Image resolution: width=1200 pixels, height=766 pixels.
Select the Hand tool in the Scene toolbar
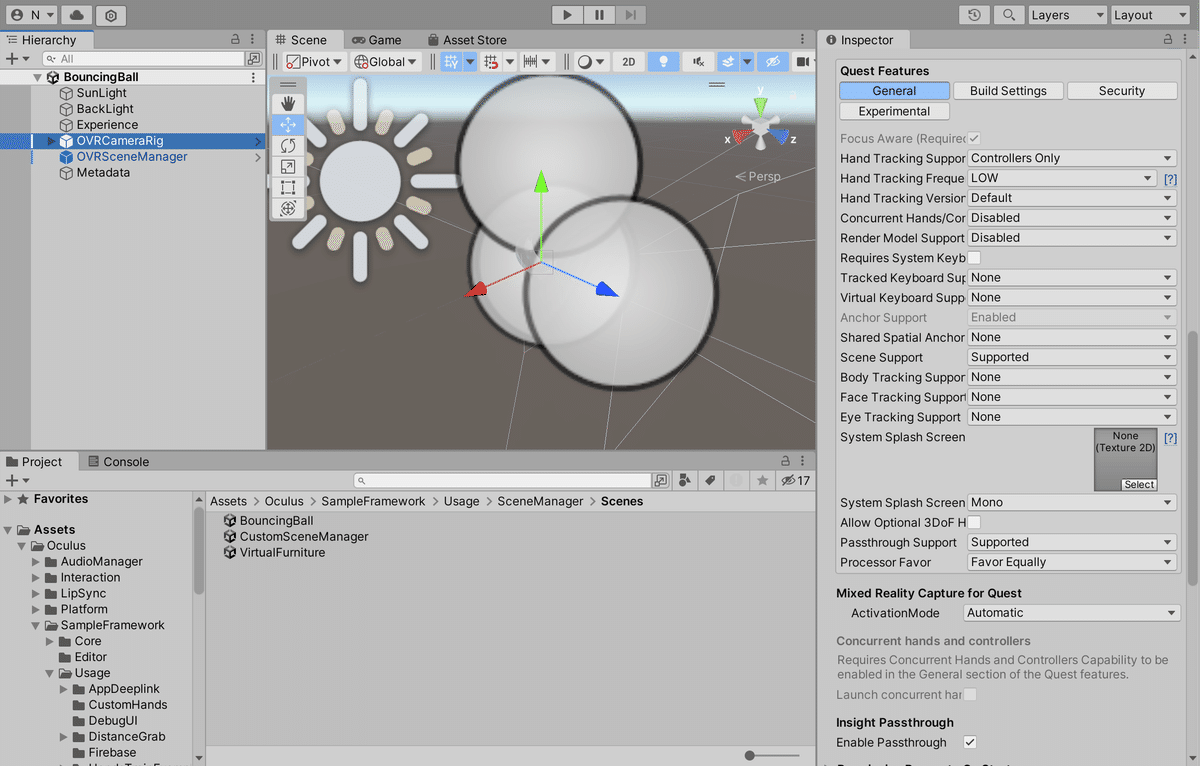point(289,101)
